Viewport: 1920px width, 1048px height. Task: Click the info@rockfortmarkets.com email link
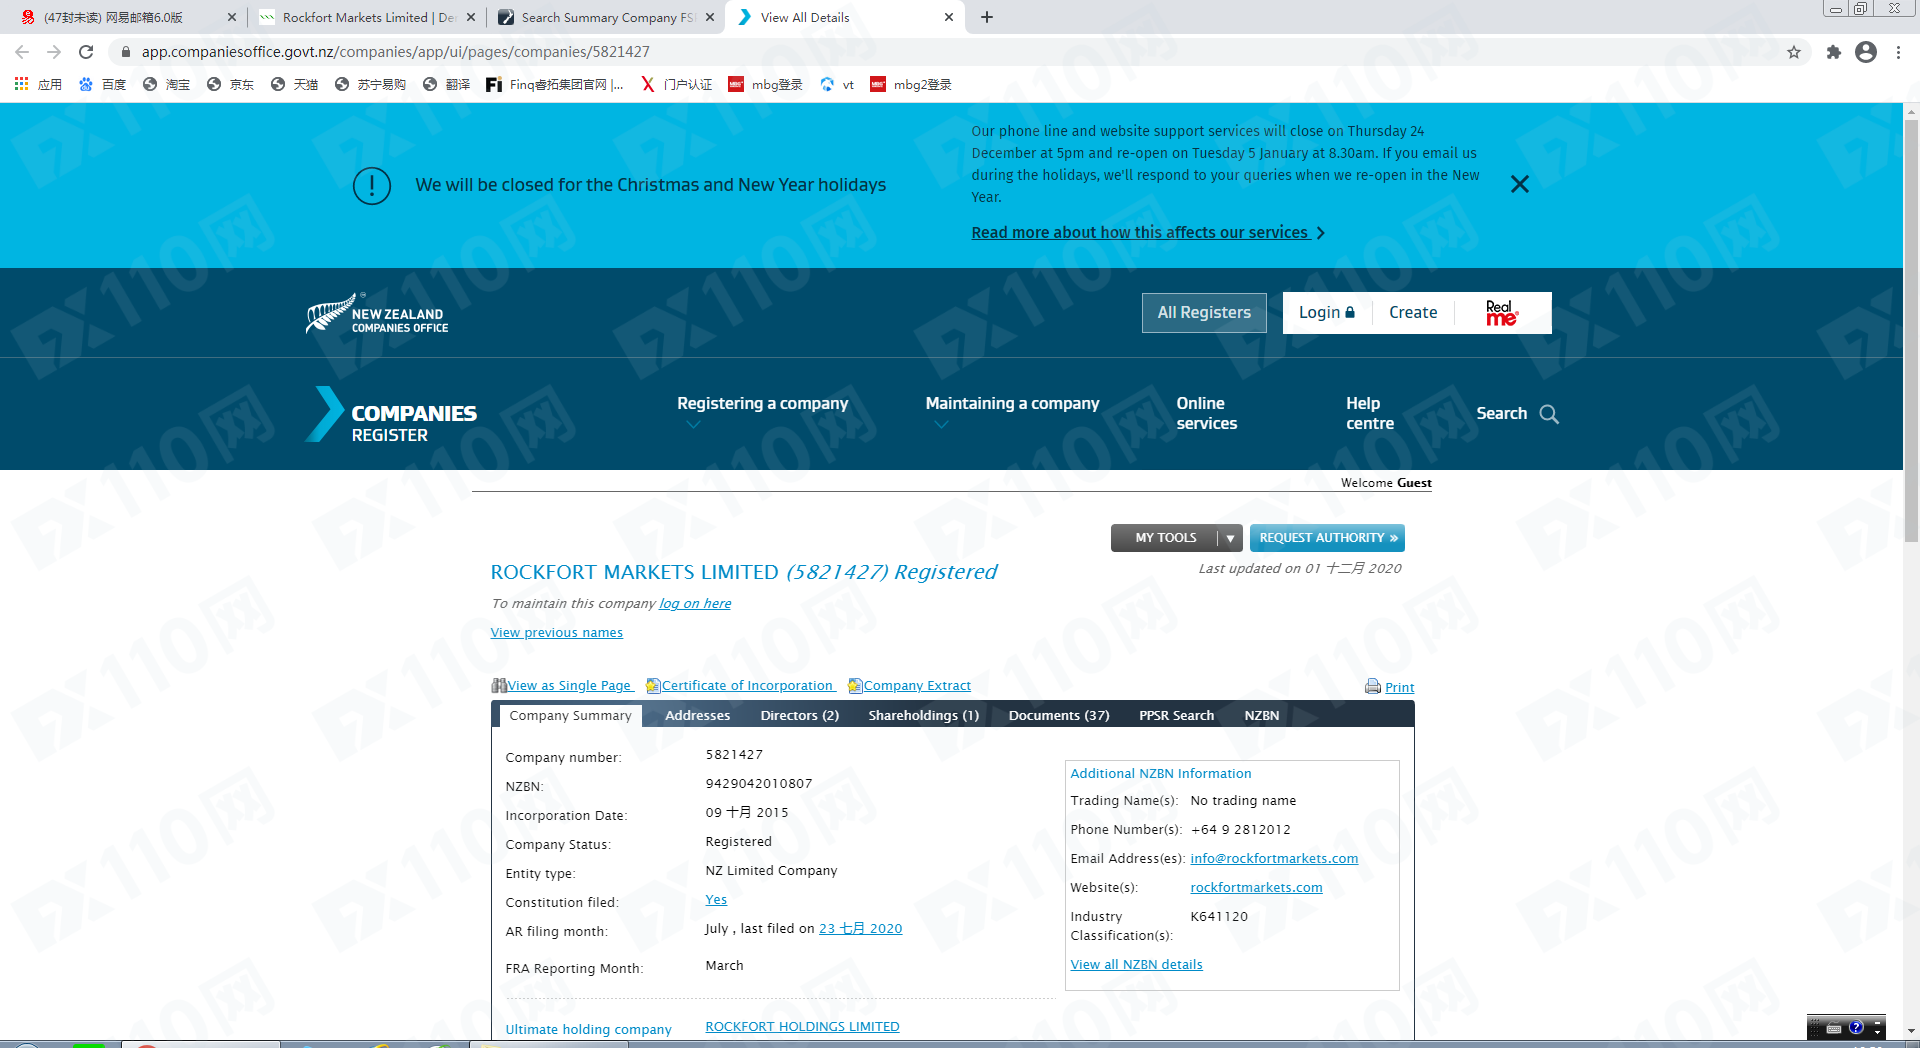[1274, 859]
